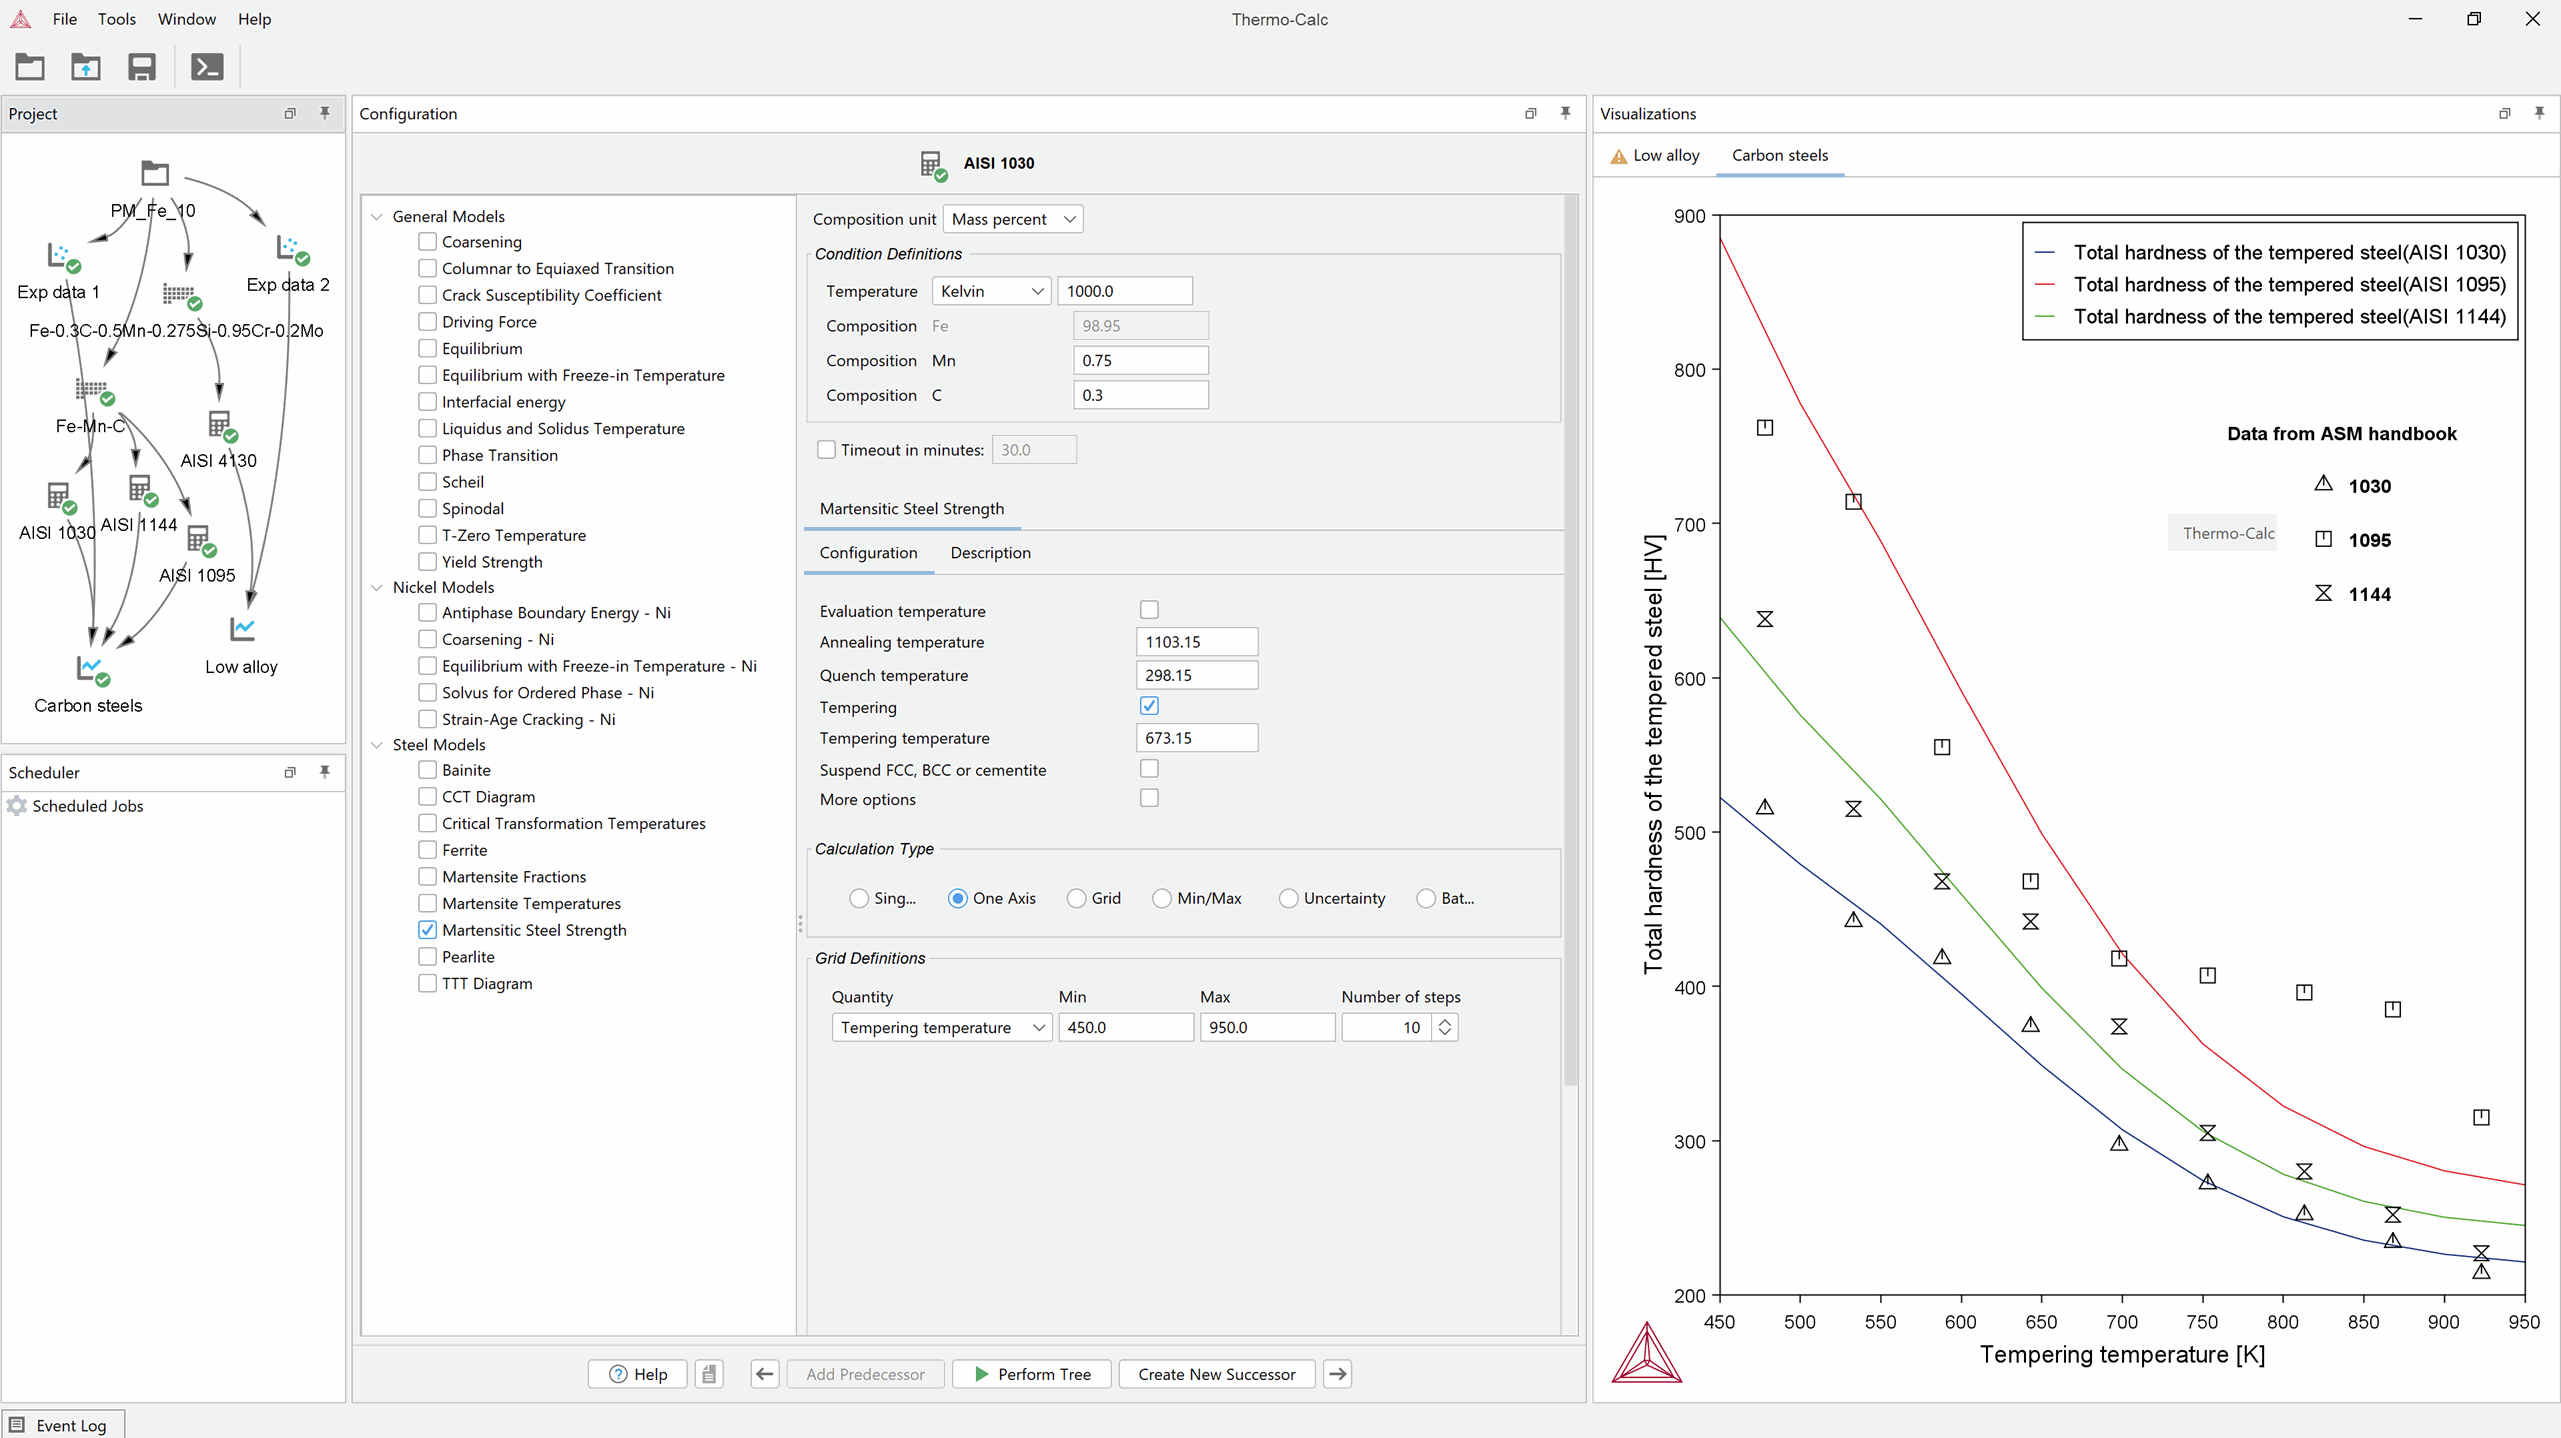Click Create New Successor
The width and height of the screenshot is (2561, 1438).
click(1215, 1373)
